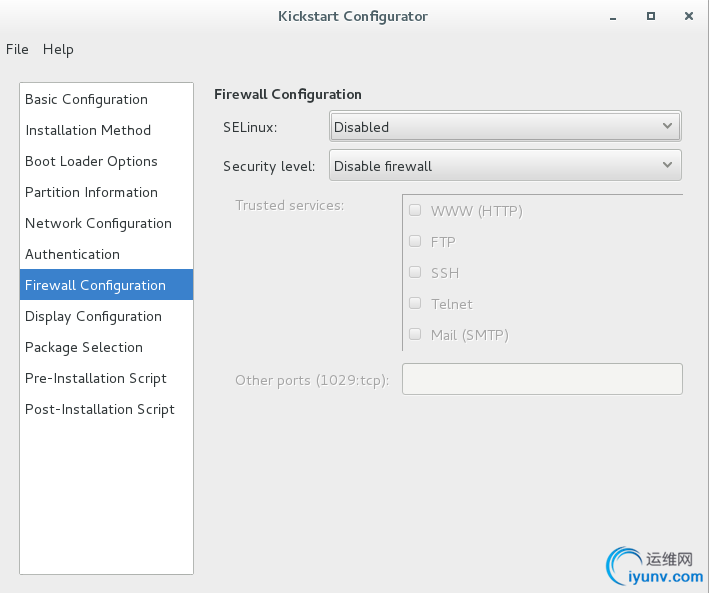The height and width of the screenshot is (593, 709).
Task: Switch to Authentication section
Action: (x=72, y=254)
